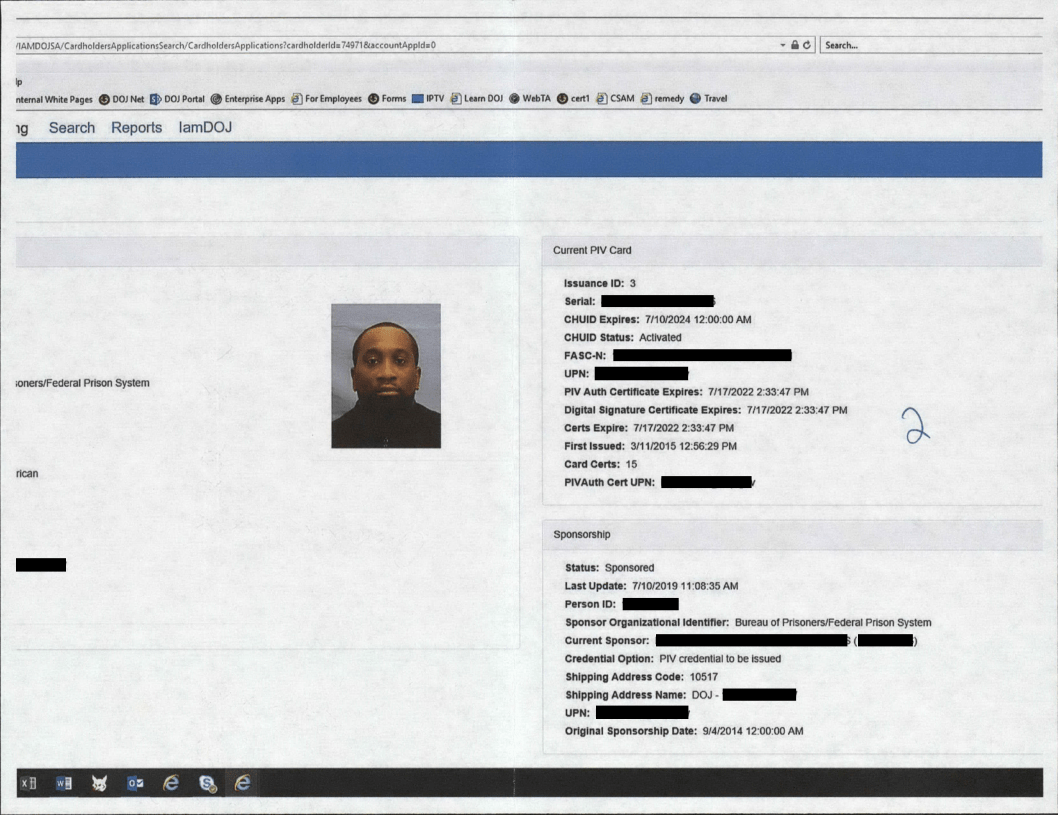Expand the address bar history dropdown arrow

click(783, 45)
